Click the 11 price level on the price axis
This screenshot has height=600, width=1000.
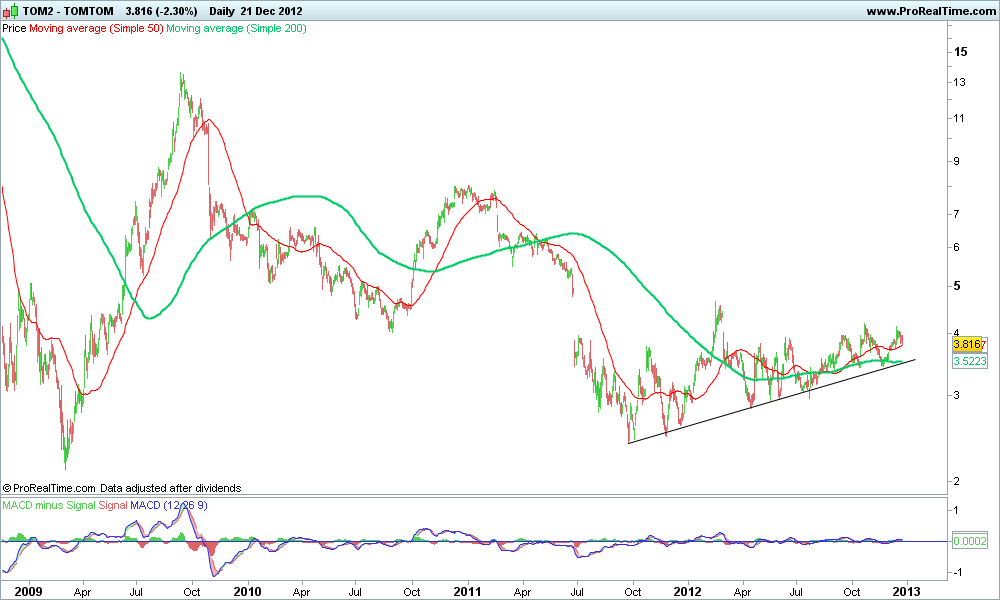[x=959, y=118]
